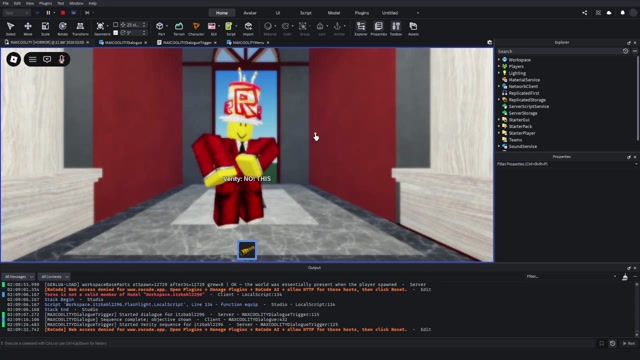Stop the playtest with the red stop button
Viewport: 640px width, 360px height.
[x=63, y=13]
